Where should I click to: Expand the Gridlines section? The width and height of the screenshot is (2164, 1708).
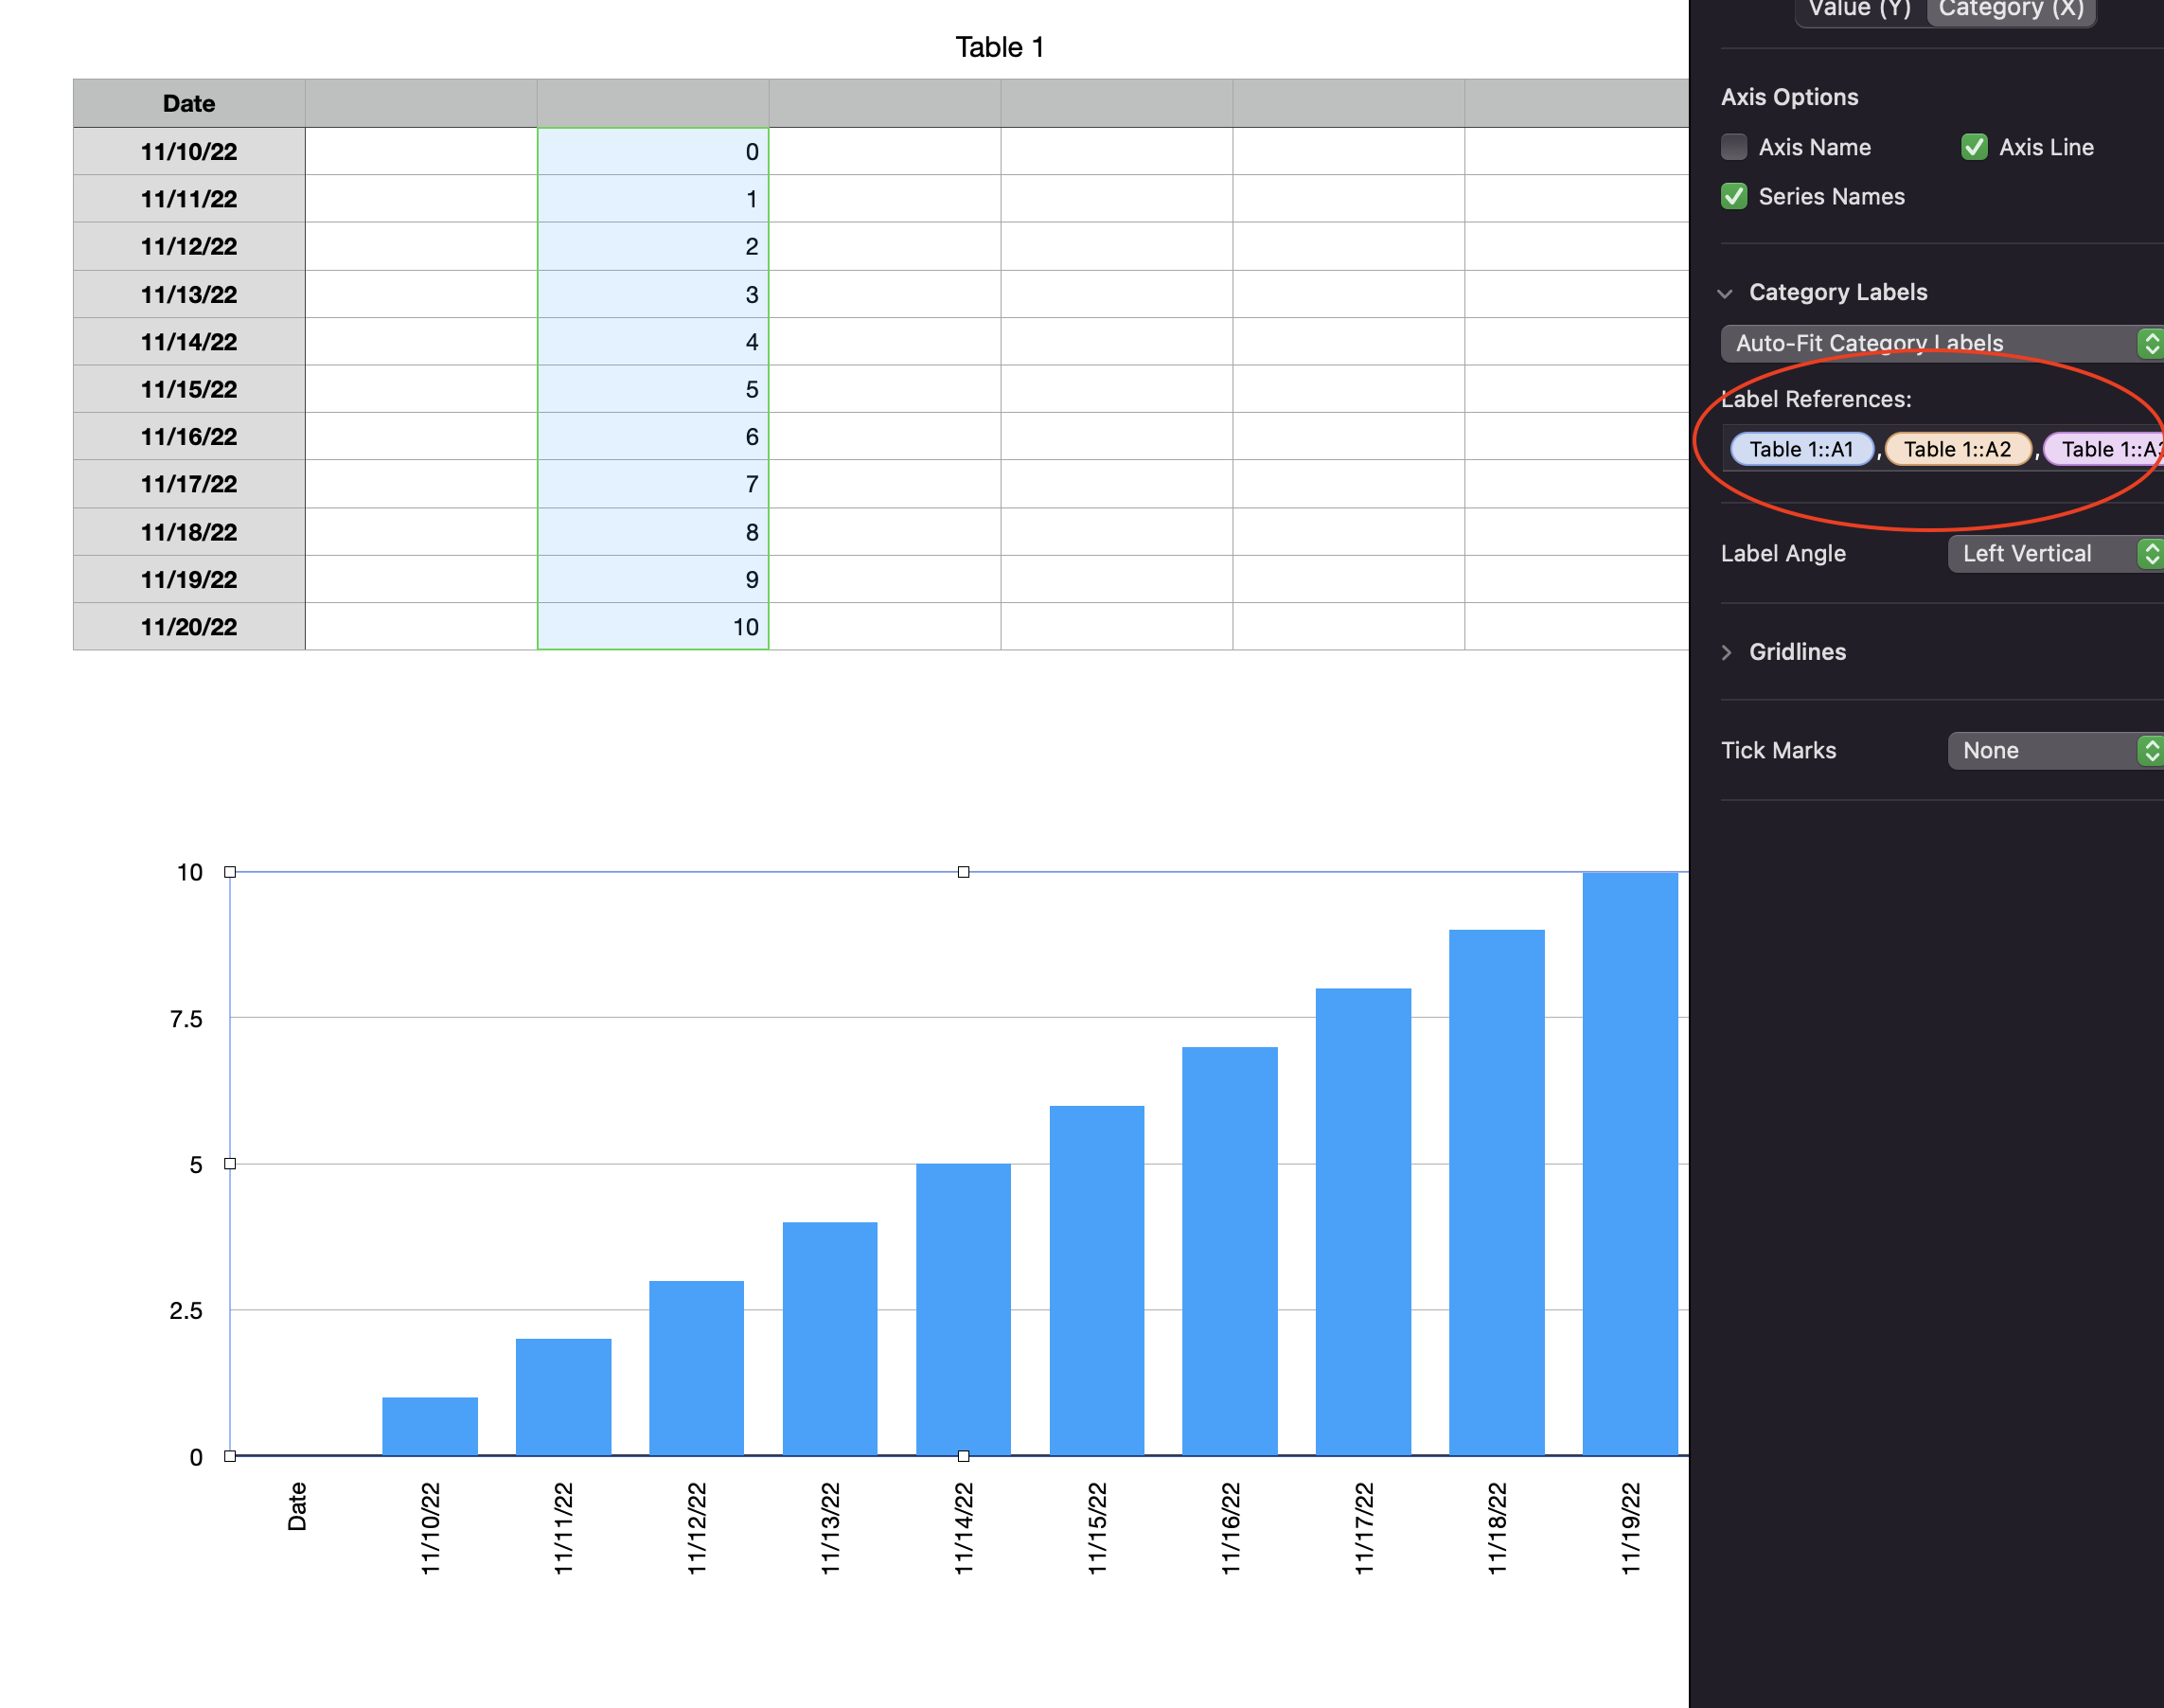(1727, 652)
